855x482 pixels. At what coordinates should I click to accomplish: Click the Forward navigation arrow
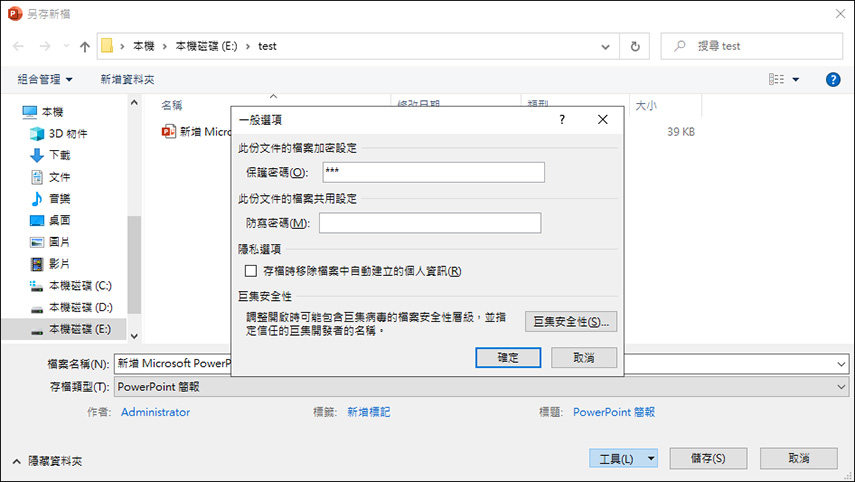[x=45, y=46]
